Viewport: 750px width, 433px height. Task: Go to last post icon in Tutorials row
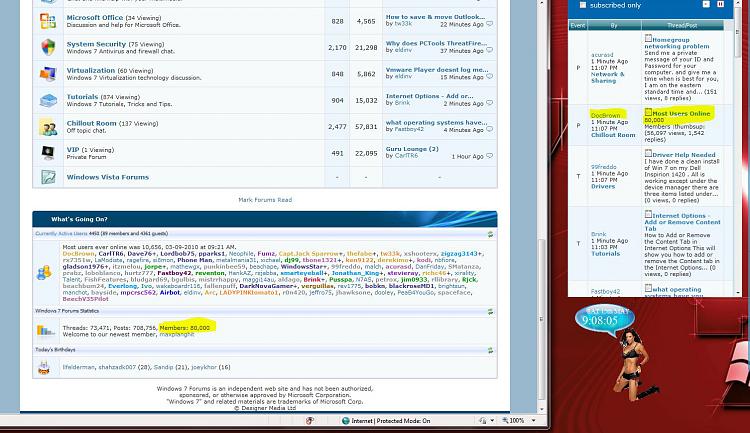coord(489,103)
